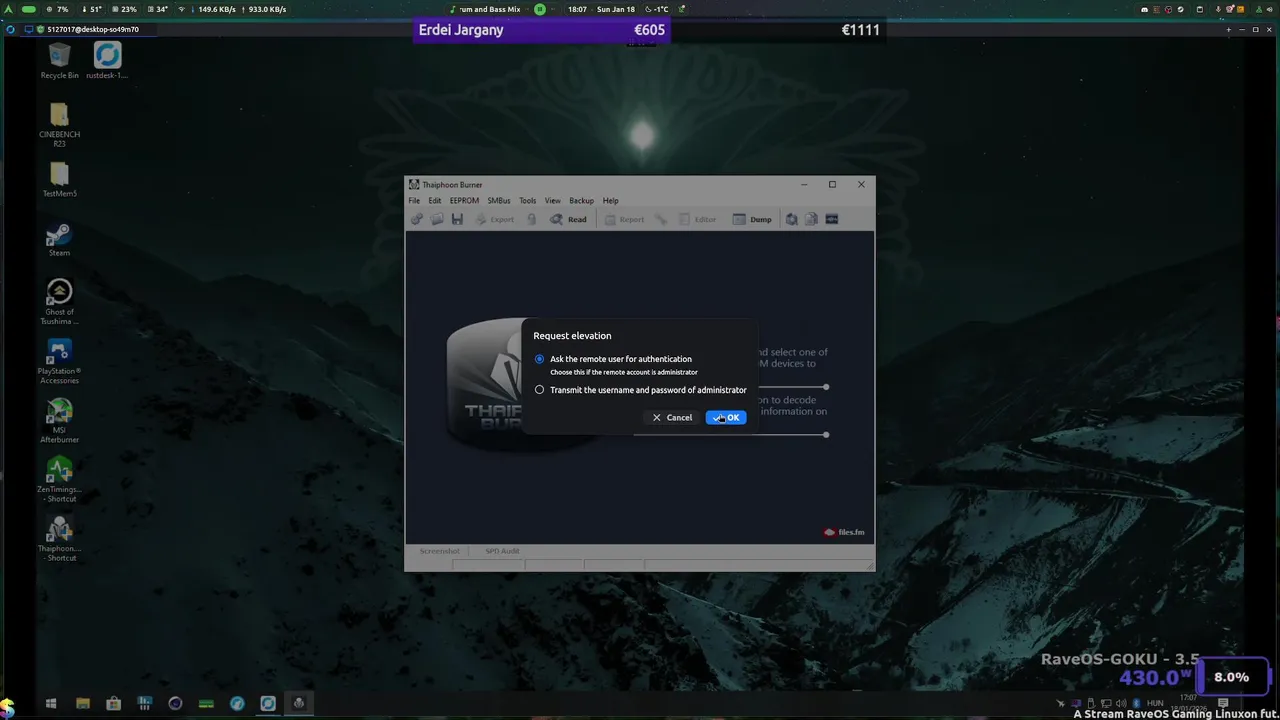The image size is (1280, 720).
Task: Click memory chip icon at toolbar end
Action: (x=831, y=219)
